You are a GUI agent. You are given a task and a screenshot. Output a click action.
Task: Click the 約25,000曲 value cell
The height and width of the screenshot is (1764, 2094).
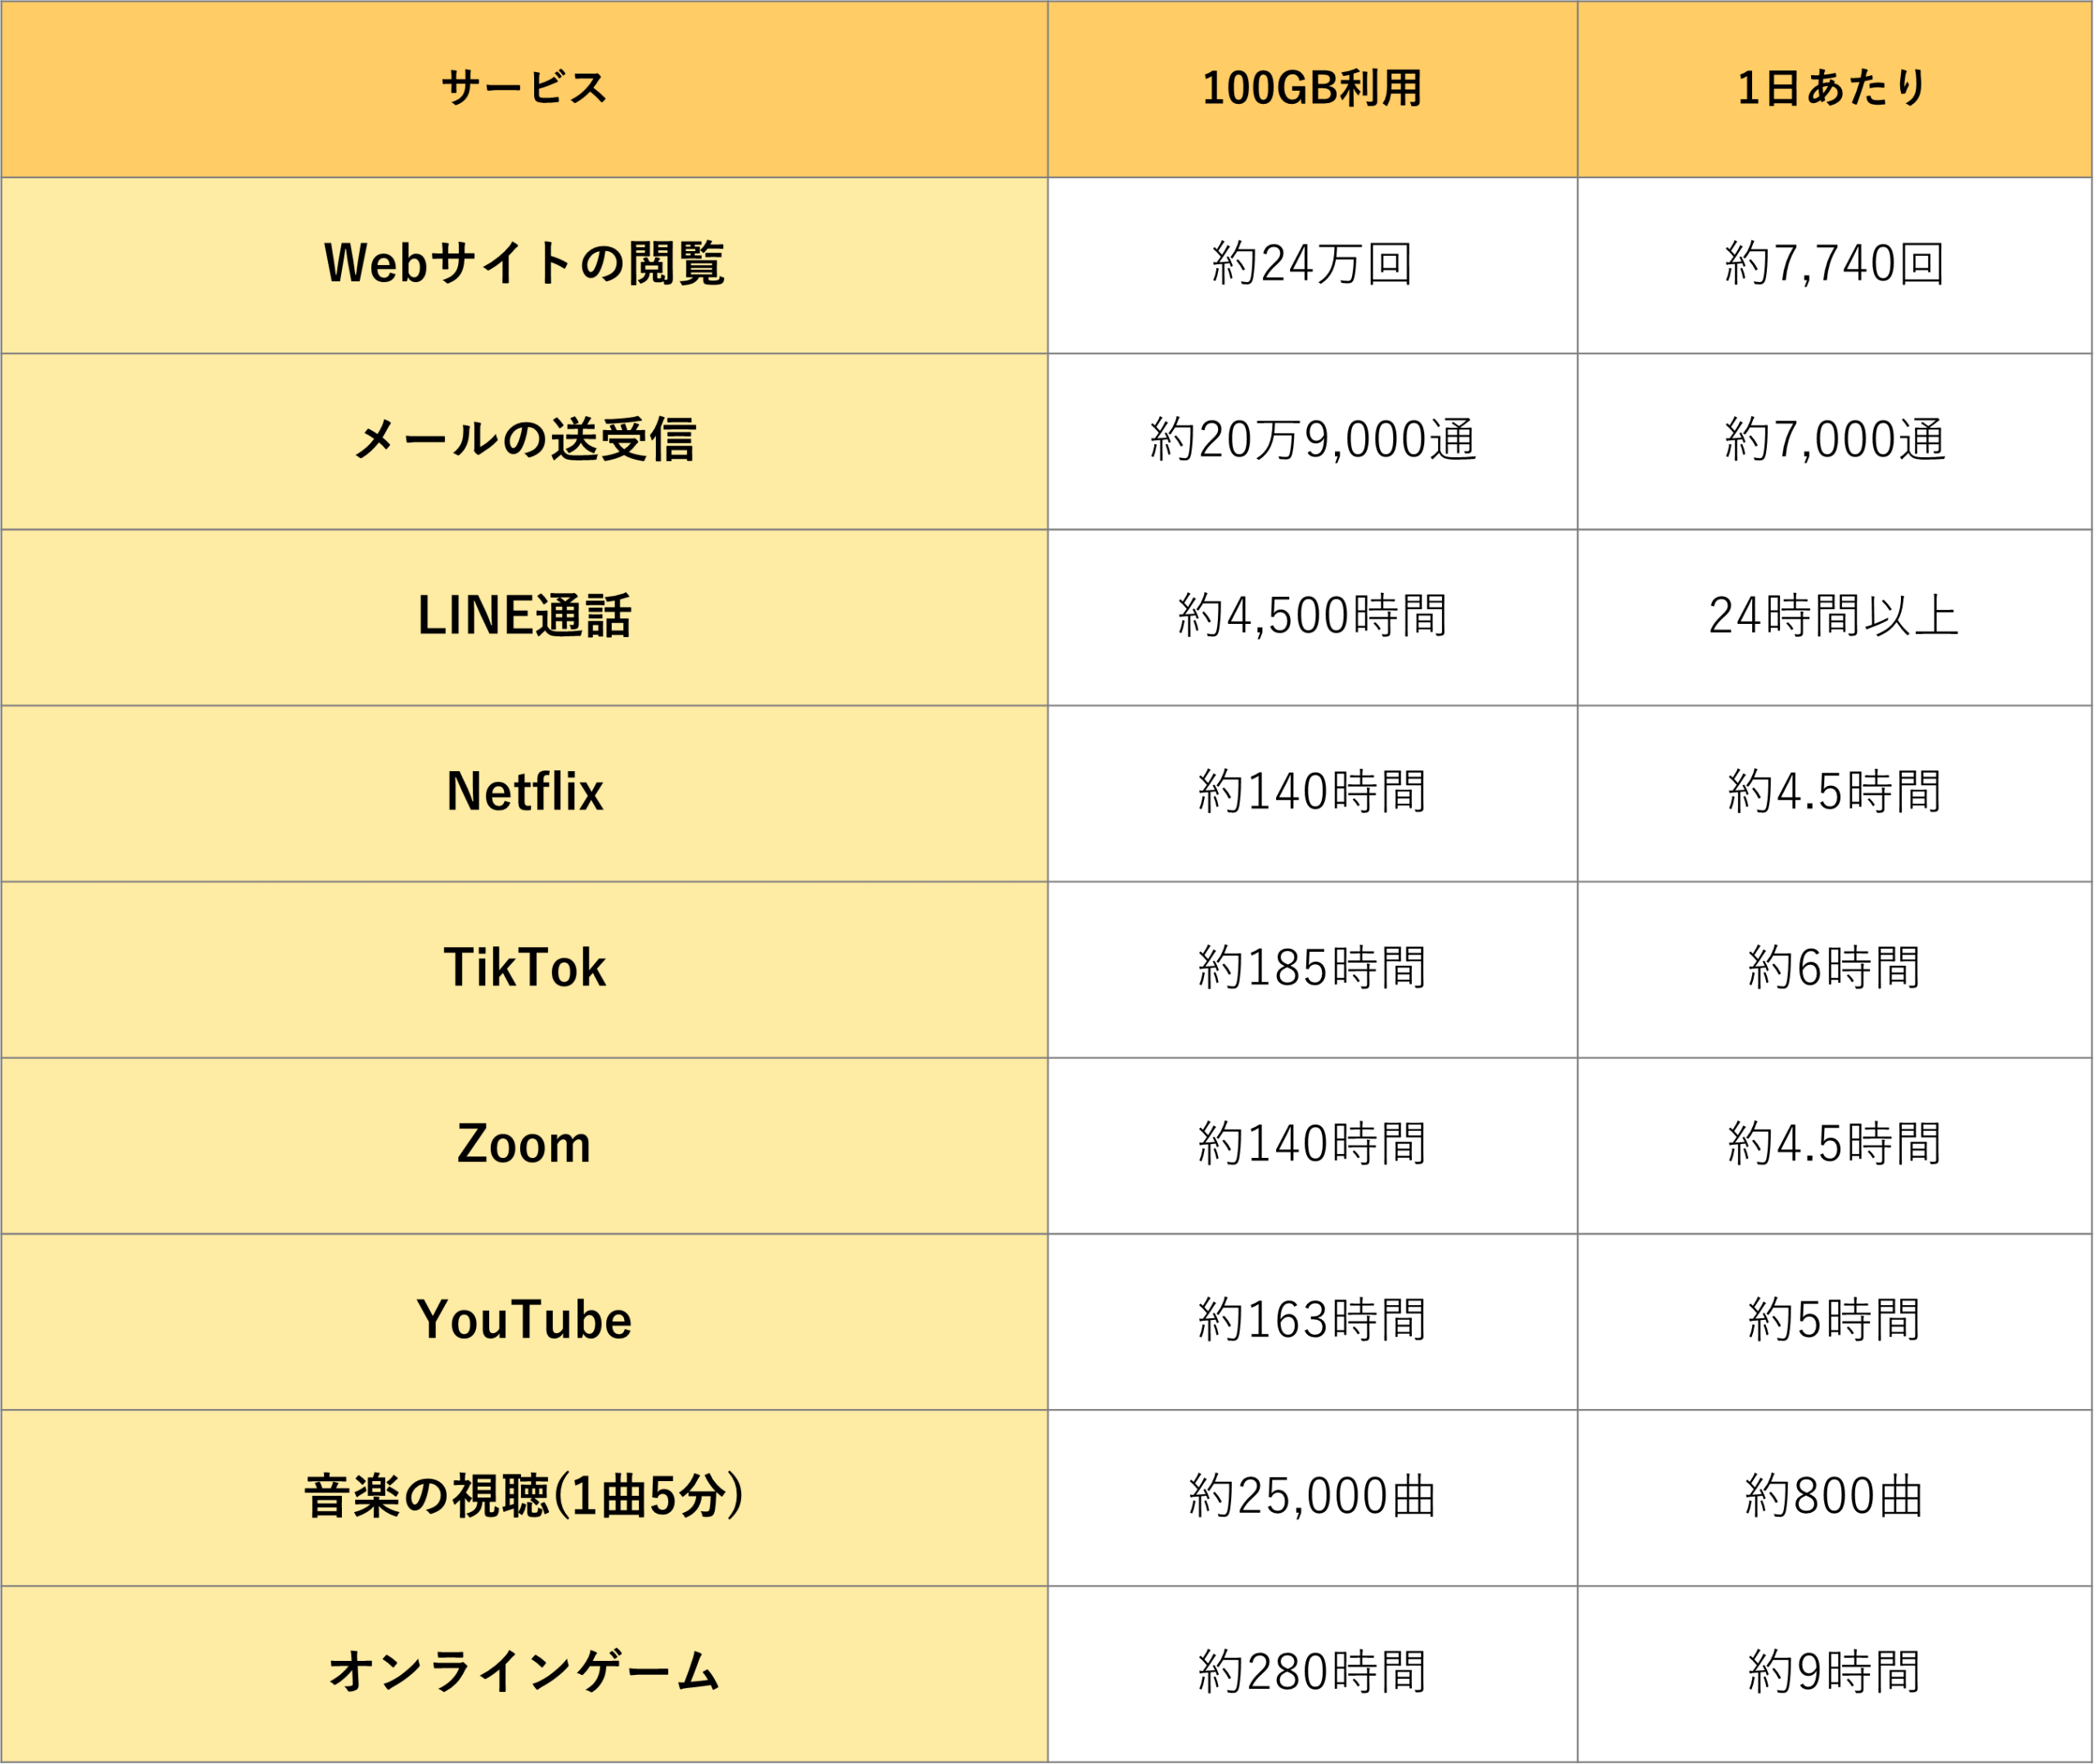1311,1496
